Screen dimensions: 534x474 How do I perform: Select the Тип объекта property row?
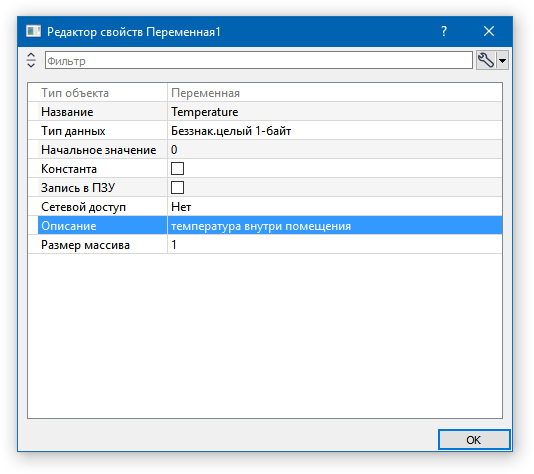pos(265,93)
